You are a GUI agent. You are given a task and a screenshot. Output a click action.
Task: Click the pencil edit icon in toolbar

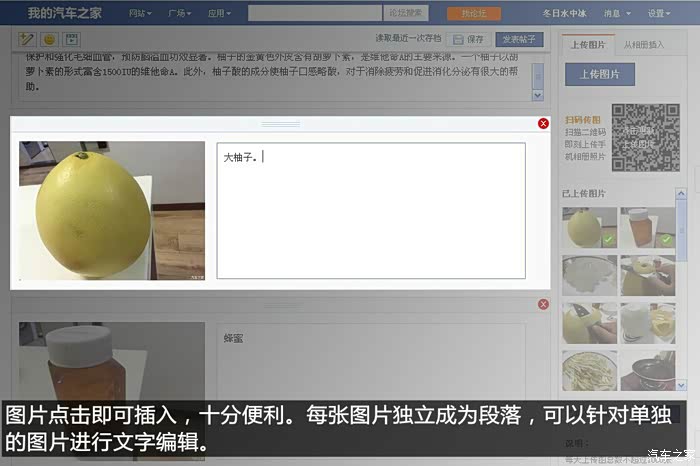point(26,39)
